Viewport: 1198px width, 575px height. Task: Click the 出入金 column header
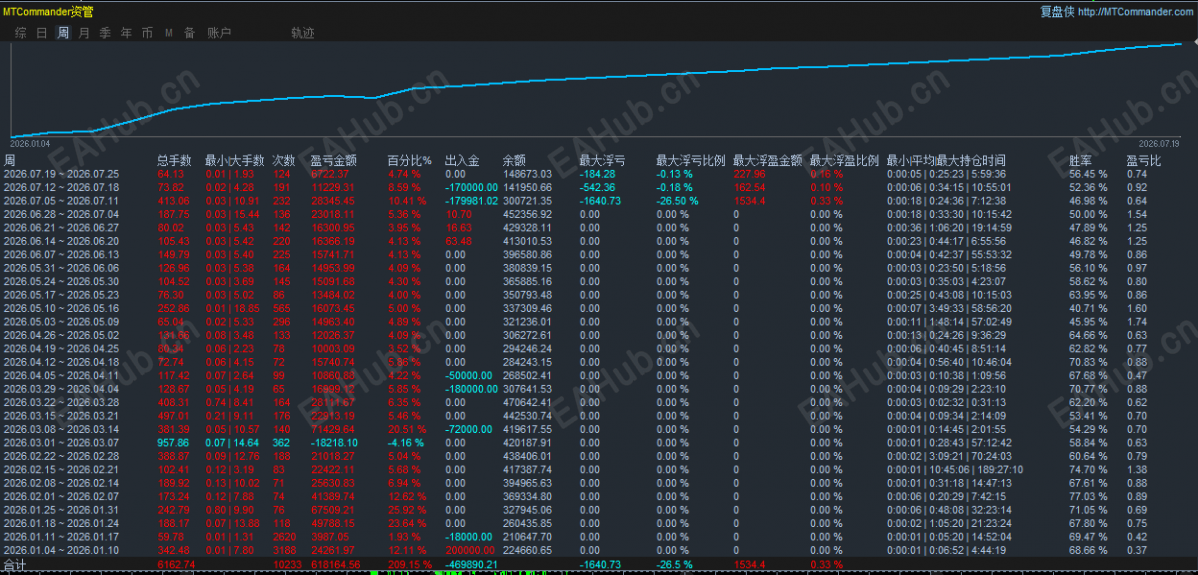click(x=461, y=160)
